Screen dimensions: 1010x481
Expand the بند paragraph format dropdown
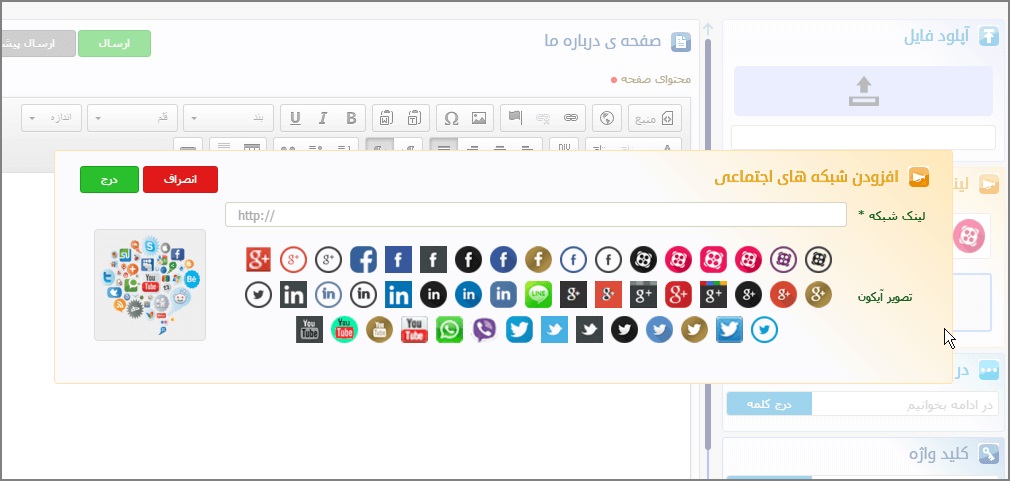click(x=228, y=118)
